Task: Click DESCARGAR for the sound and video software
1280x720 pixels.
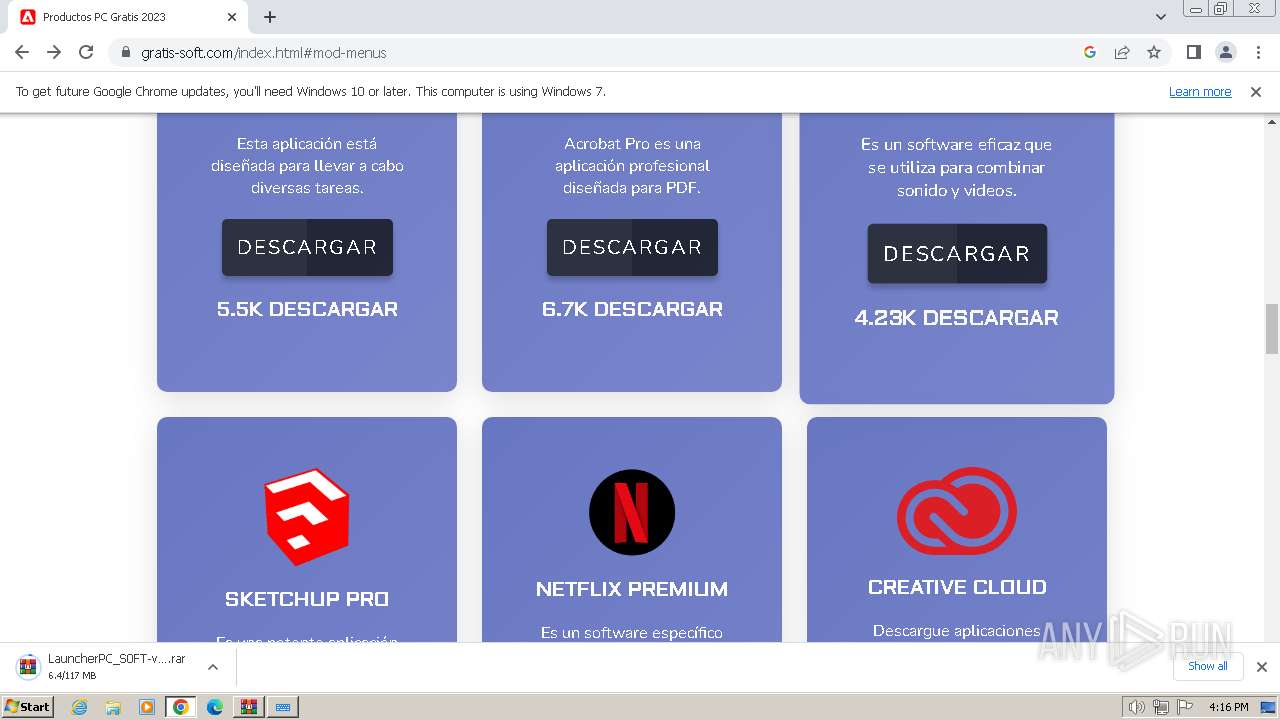Action: pyautogui.click(x=957, y=253)
